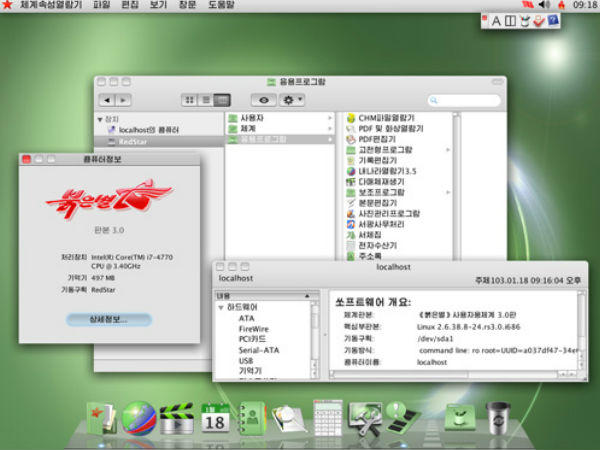The height and width of the screenshot is (450, 600).
Task: Switch file browser to list view
Action: (205, 100)
